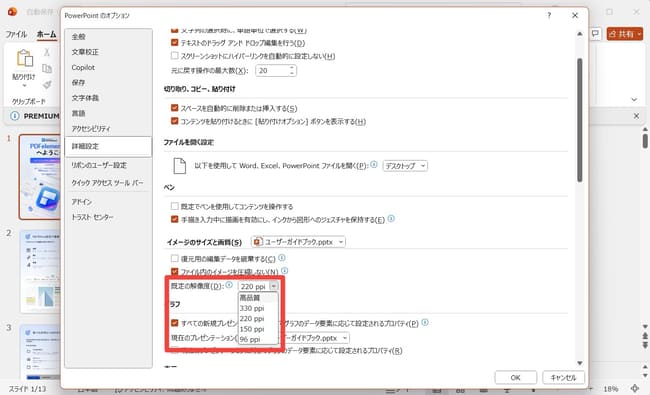Viewport: 650px width, 395px height.
Task: Select アドイン options category
Action: [x=109, y=201]
